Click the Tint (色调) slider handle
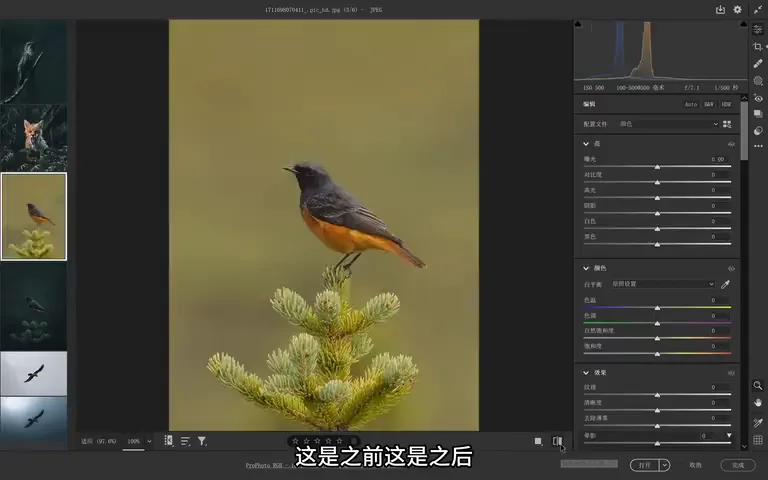This screenshot has height=480, width=768. coord(657,323)
